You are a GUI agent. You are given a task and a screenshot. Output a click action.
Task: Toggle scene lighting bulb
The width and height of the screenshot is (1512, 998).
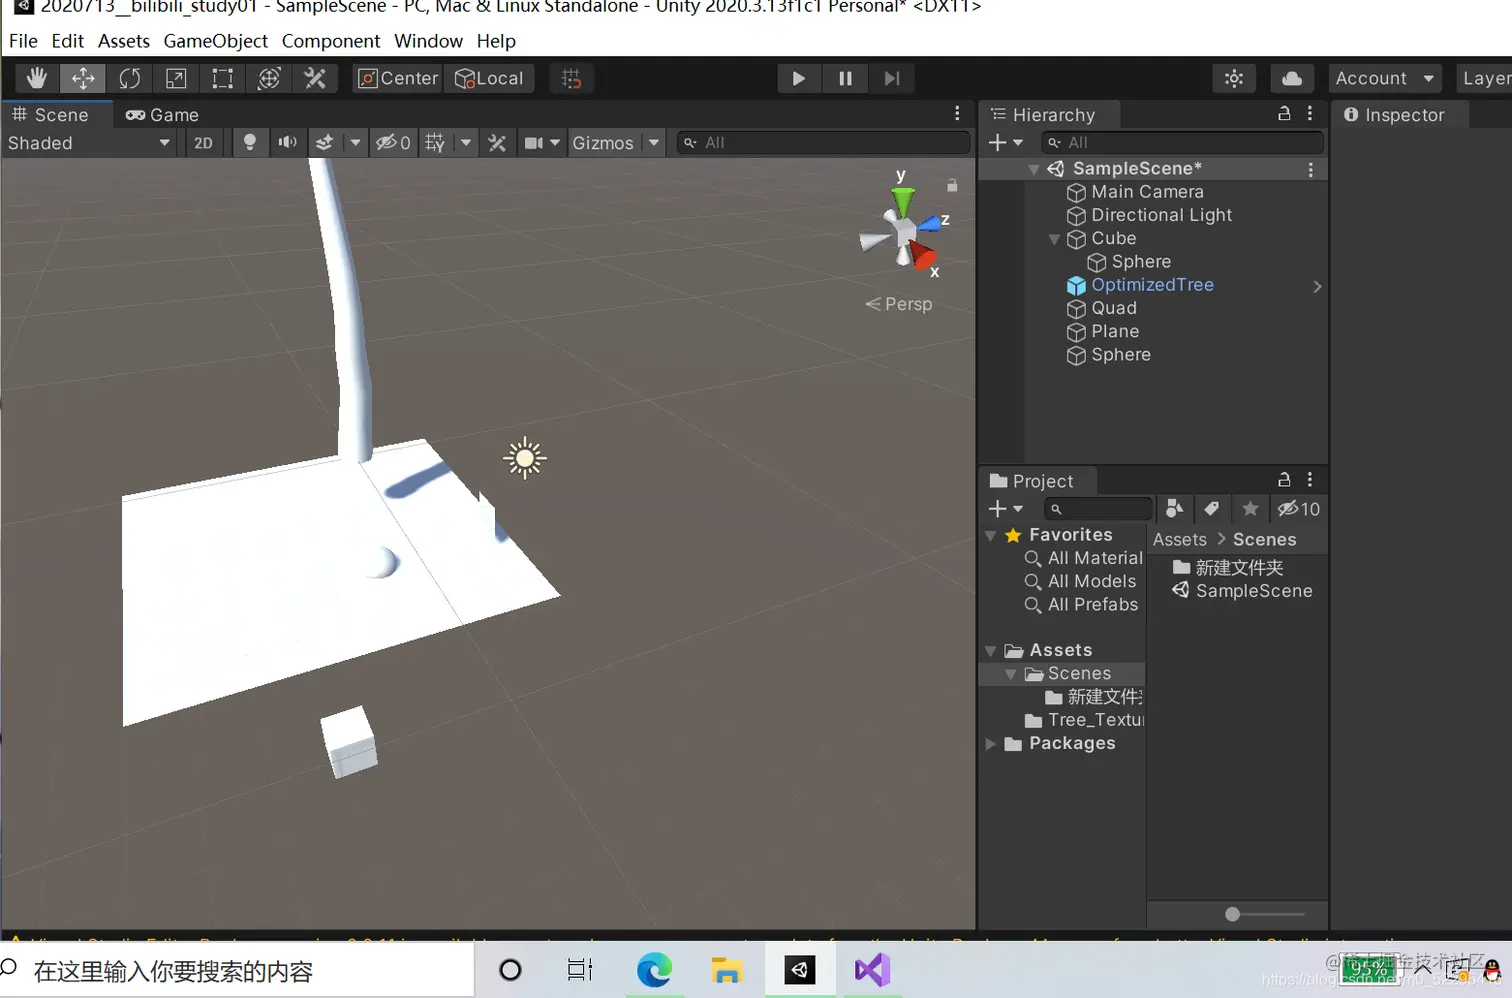coord(249,143)
